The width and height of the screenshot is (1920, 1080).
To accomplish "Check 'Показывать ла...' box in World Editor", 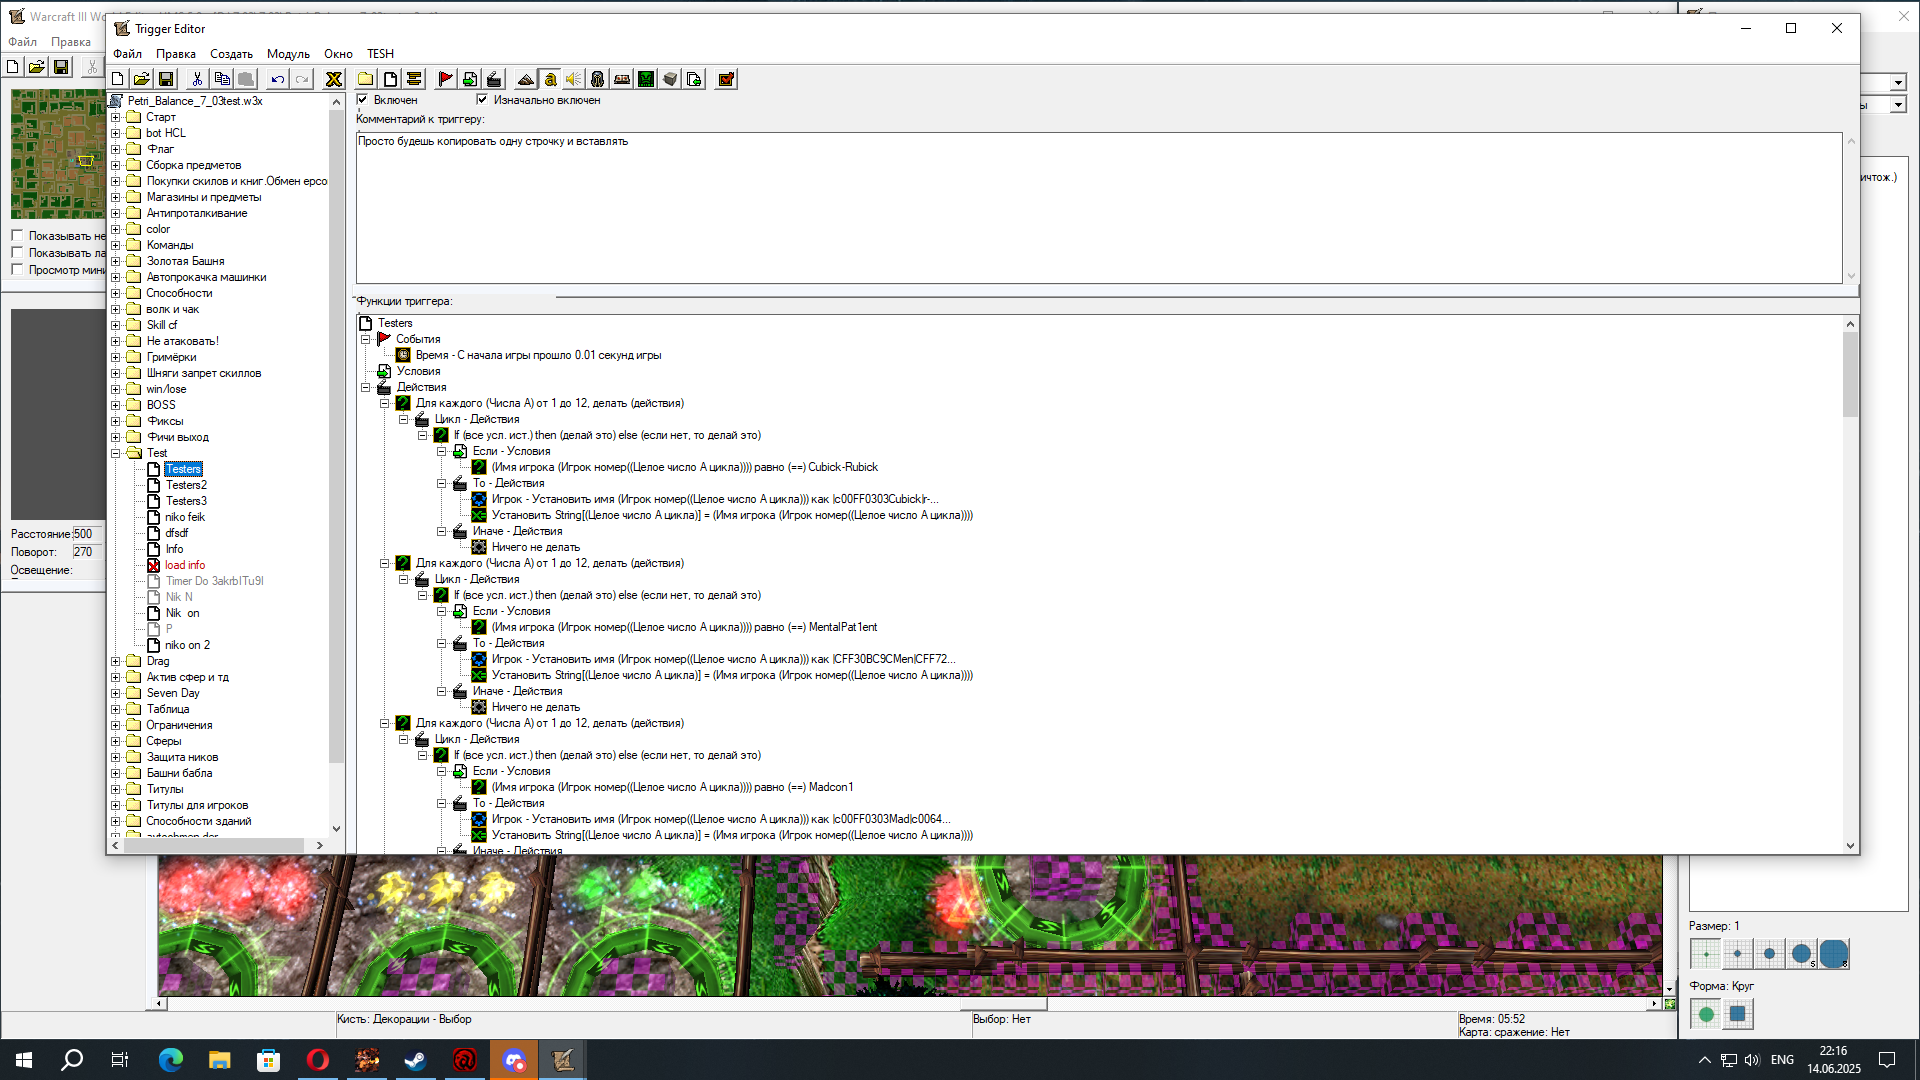I will (17, 253).
